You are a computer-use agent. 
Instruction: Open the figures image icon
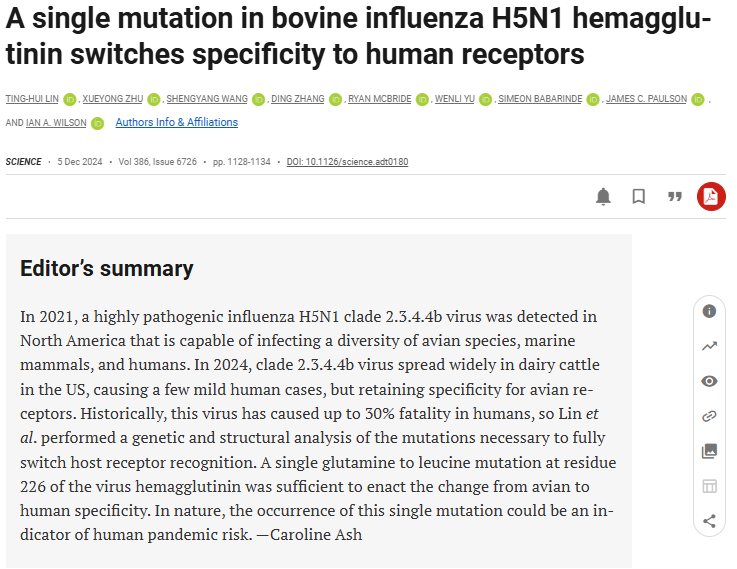click(x=709, y=451)
